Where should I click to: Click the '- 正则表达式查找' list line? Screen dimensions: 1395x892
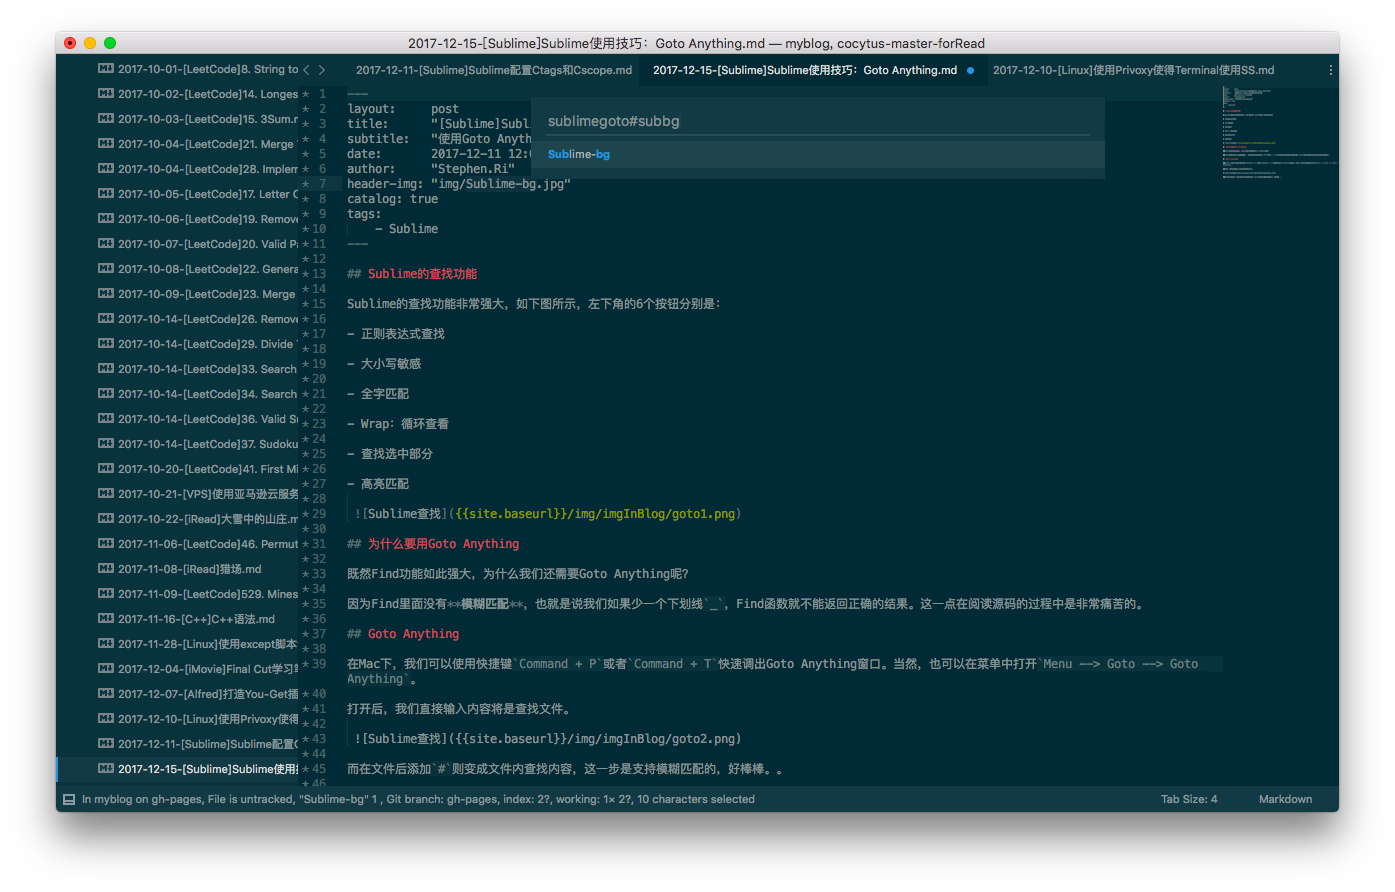point(396,334)
